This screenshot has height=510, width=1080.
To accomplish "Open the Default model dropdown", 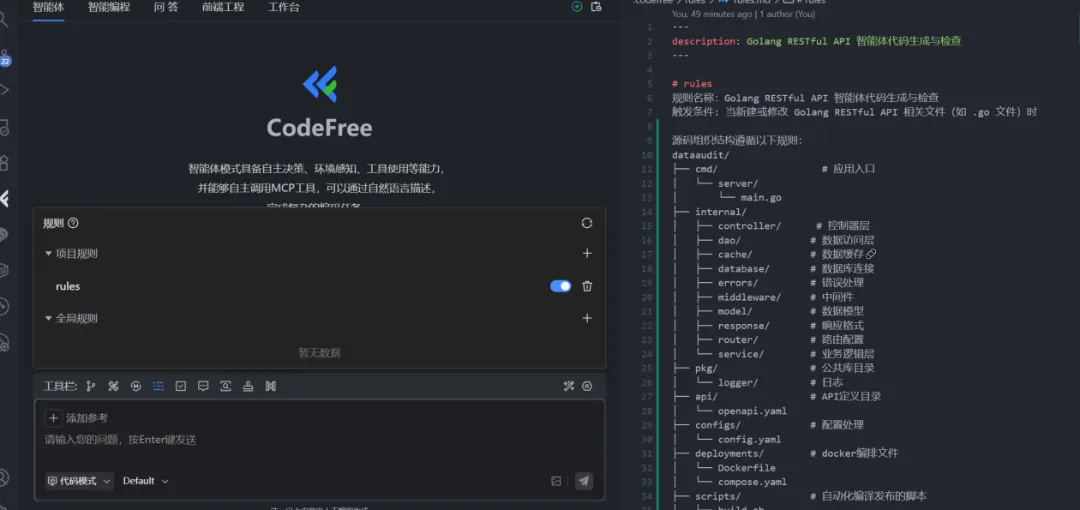I will coord(145,481).
